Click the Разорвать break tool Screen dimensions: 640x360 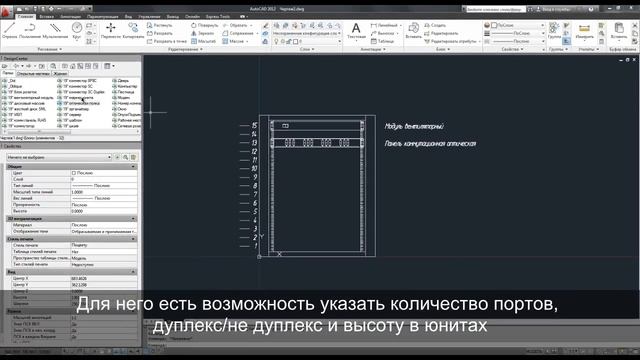point(160,33)
